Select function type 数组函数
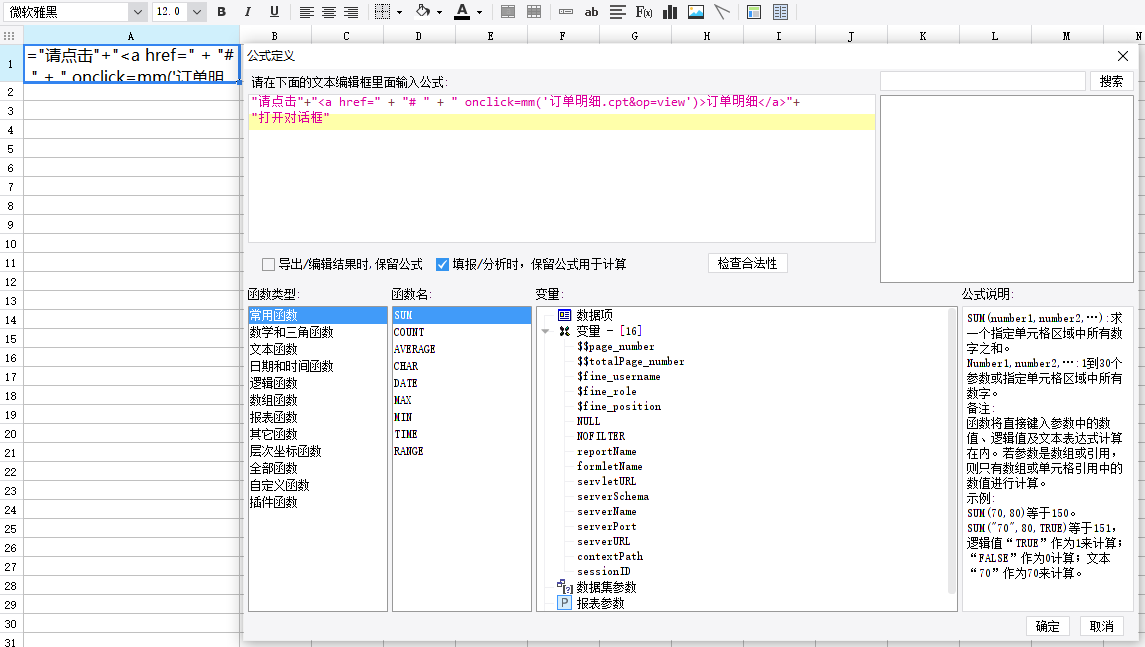The height and width of the screenshot is (647, 1145). coord(317,400)
